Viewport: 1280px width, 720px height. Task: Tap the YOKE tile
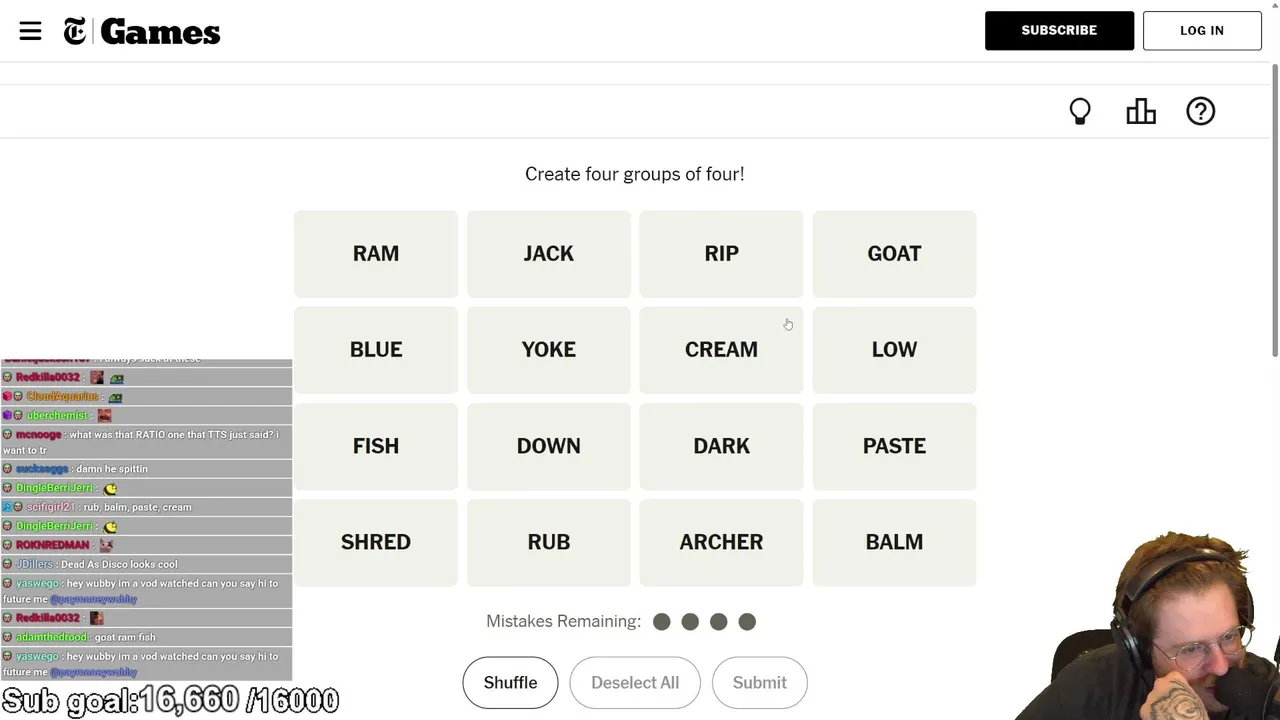point(549,350)
